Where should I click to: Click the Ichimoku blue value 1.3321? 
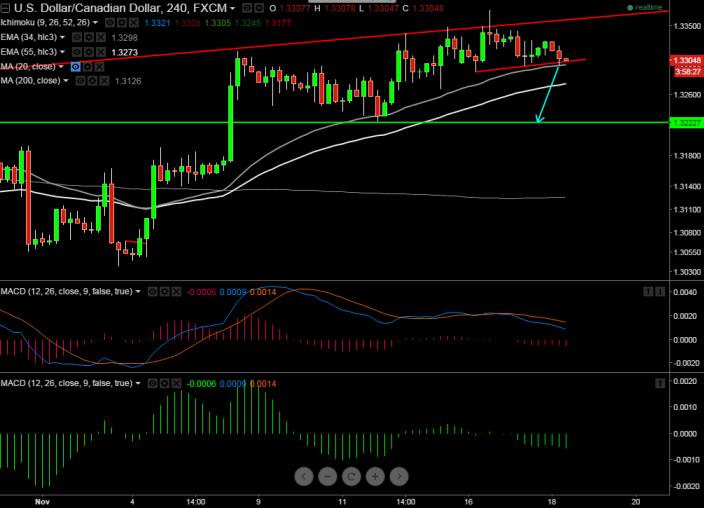click(158, 23)
